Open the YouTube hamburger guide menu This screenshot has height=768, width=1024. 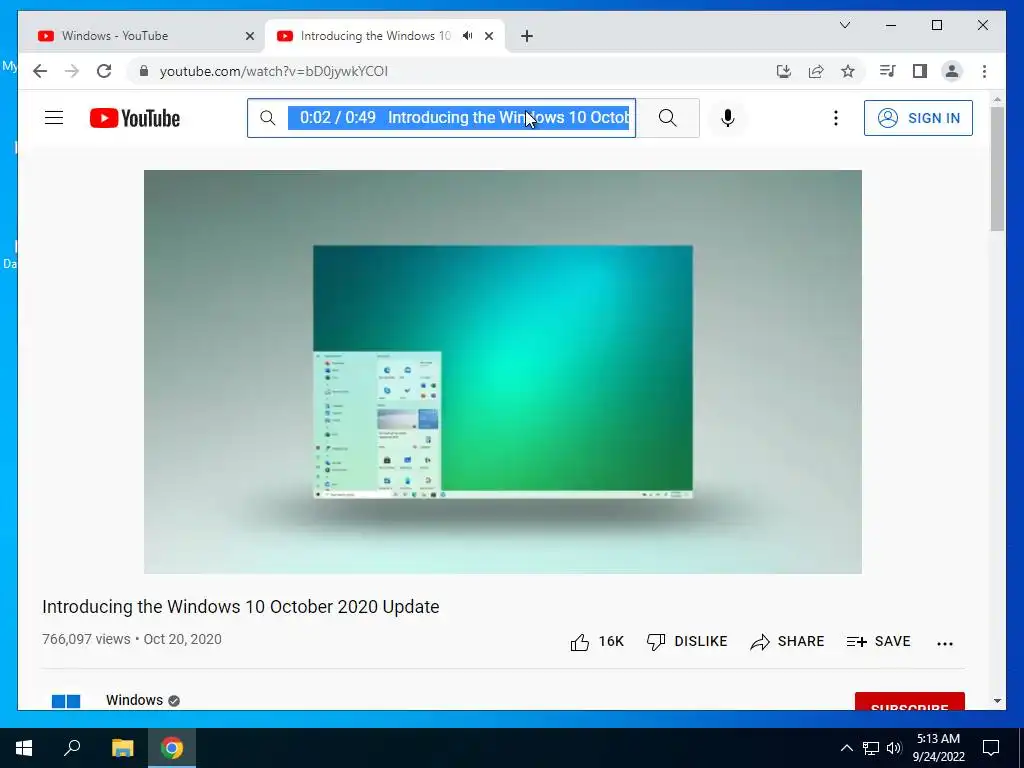pyautogui.click(x=54, y=118)
